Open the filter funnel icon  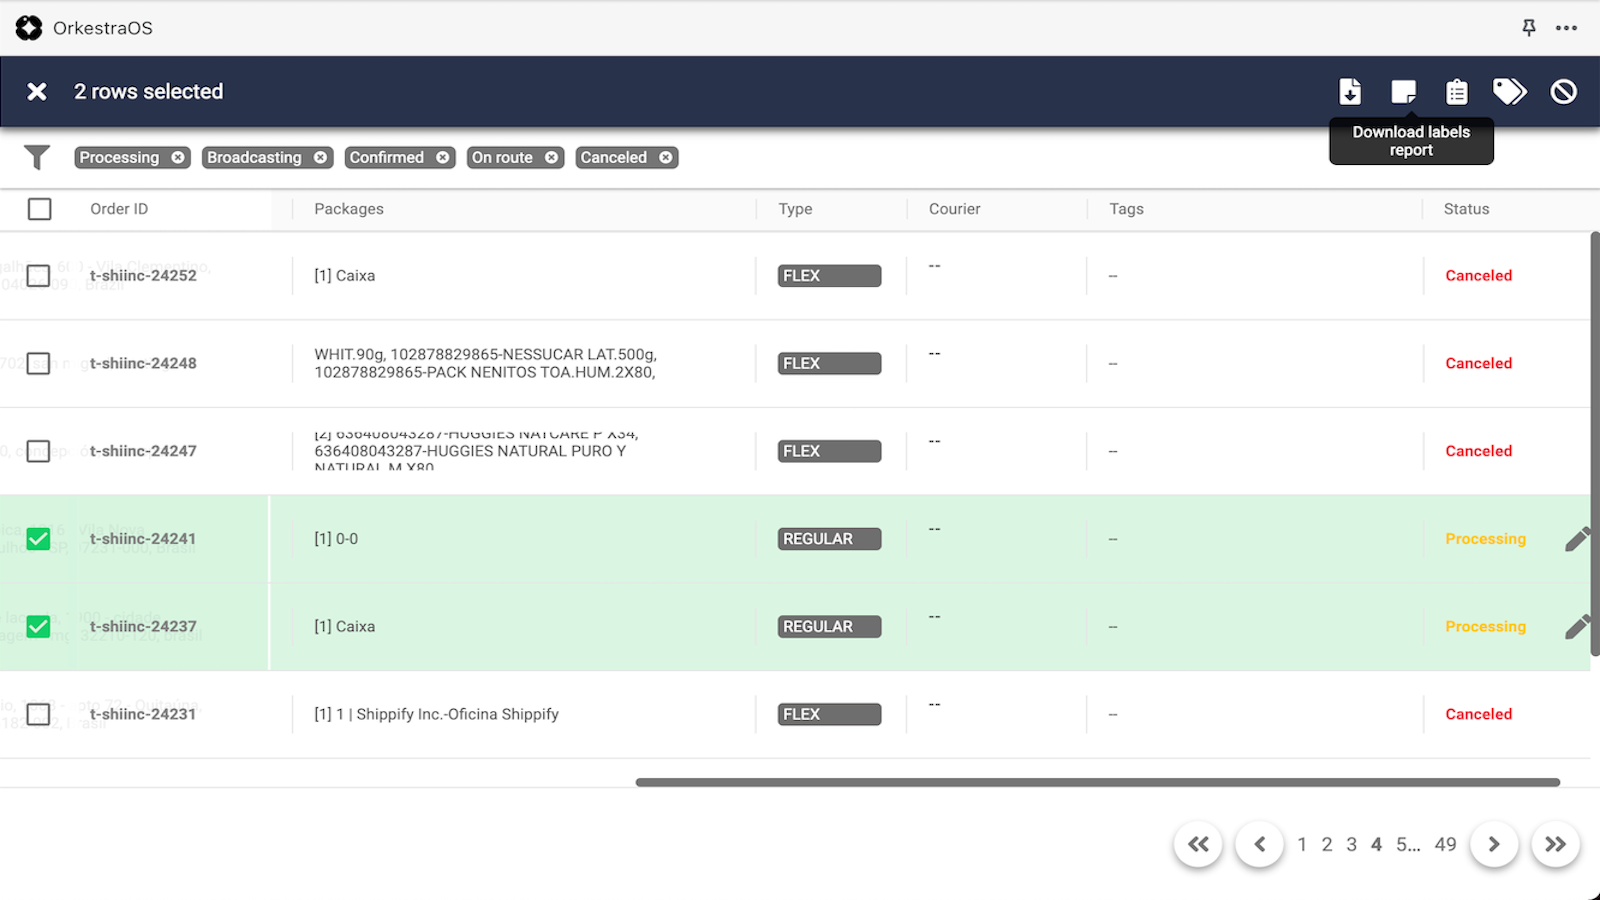coord(37,157)
